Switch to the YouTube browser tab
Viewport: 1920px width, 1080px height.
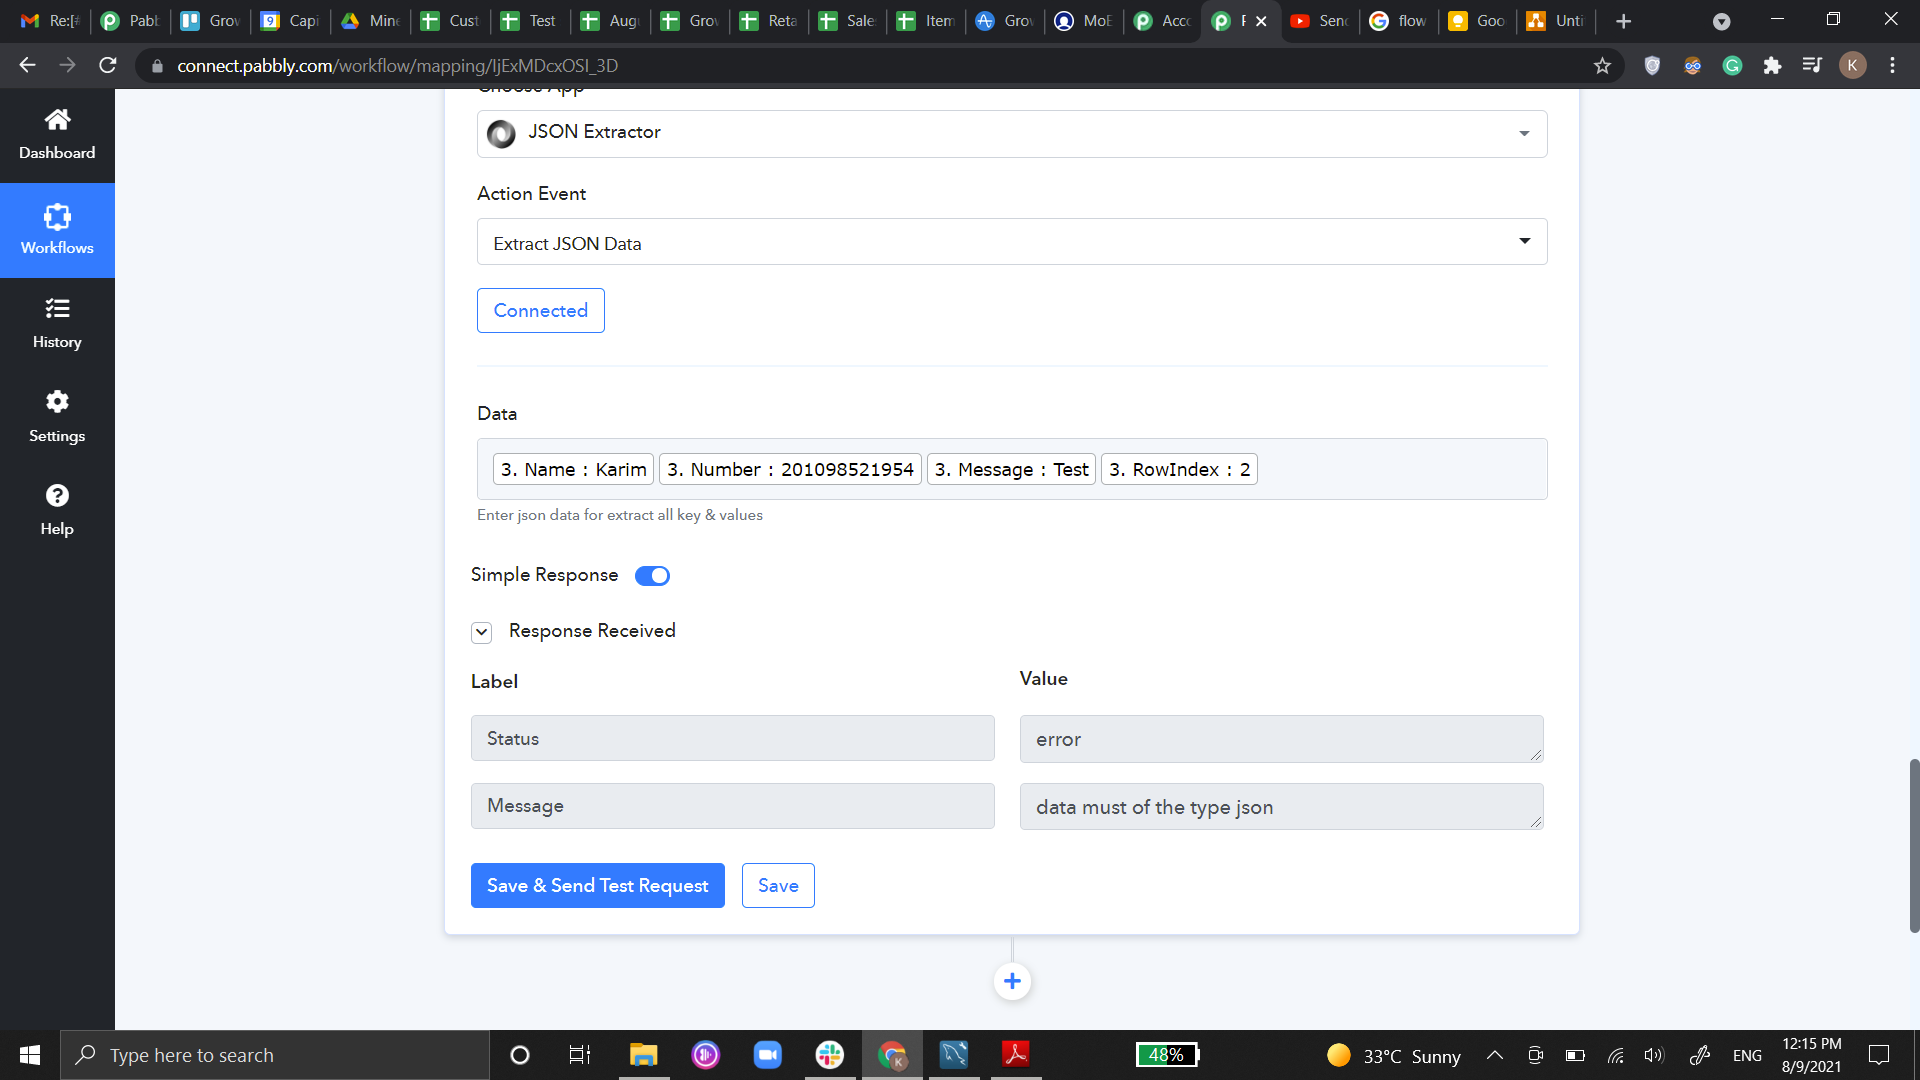[x=1320, y=21]
